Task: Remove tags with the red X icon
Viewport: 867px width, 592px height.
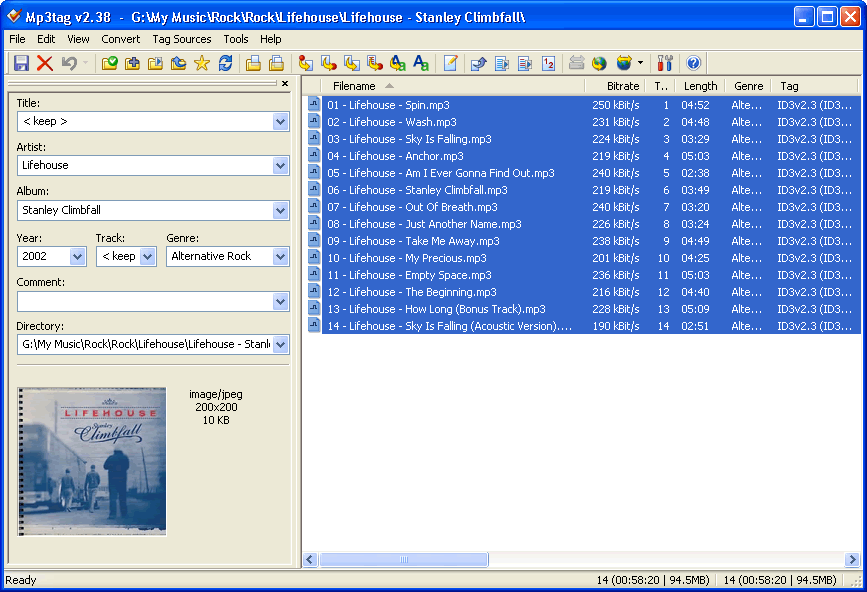Action: tap(45, 62)
